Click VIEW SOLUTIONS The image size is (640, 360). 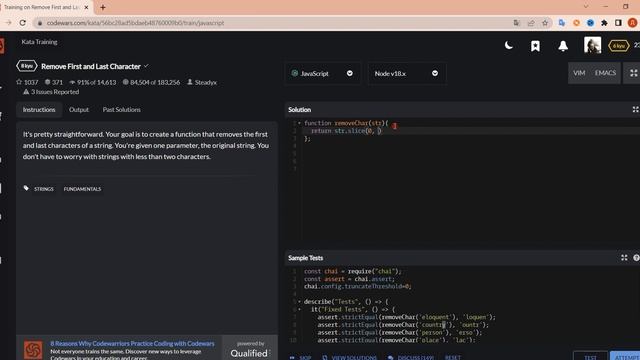pyautogui.click(x=350, y=357)
